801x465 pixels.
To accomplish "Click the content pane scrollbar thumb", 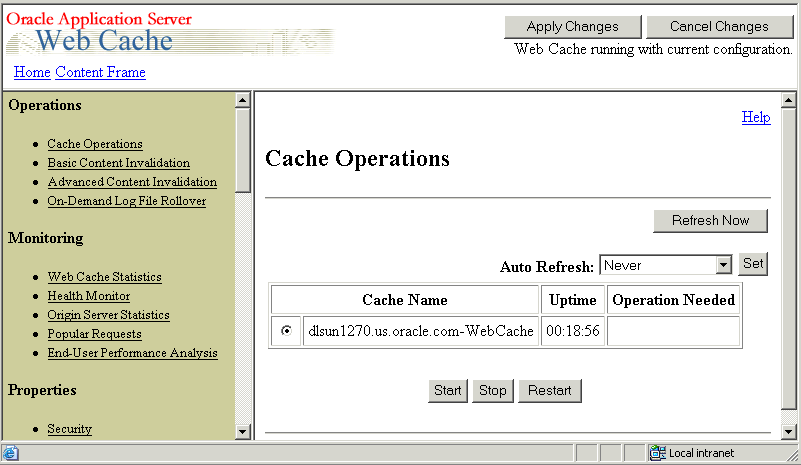I will click(x=788, y=259).
